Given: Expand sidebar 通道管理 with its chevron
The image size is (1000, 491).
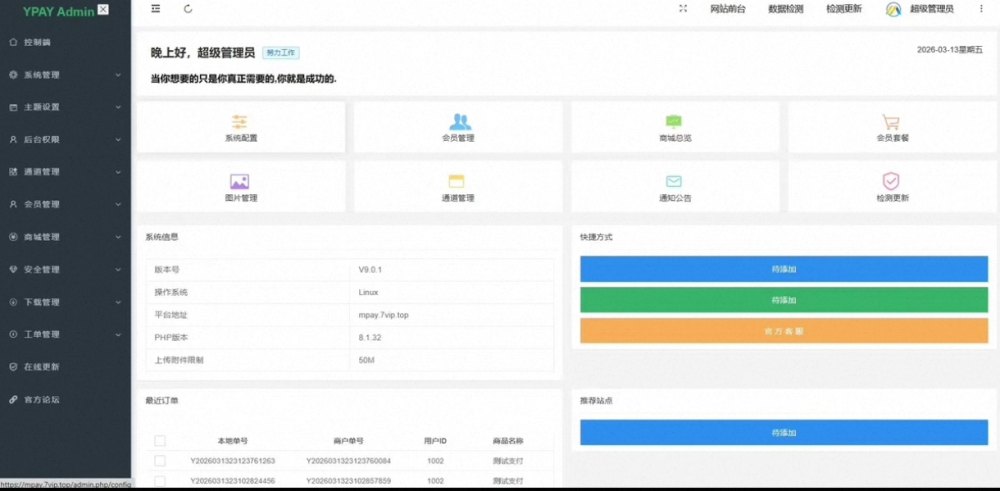Looking at the screenshot, I should [x=118, y=172].
